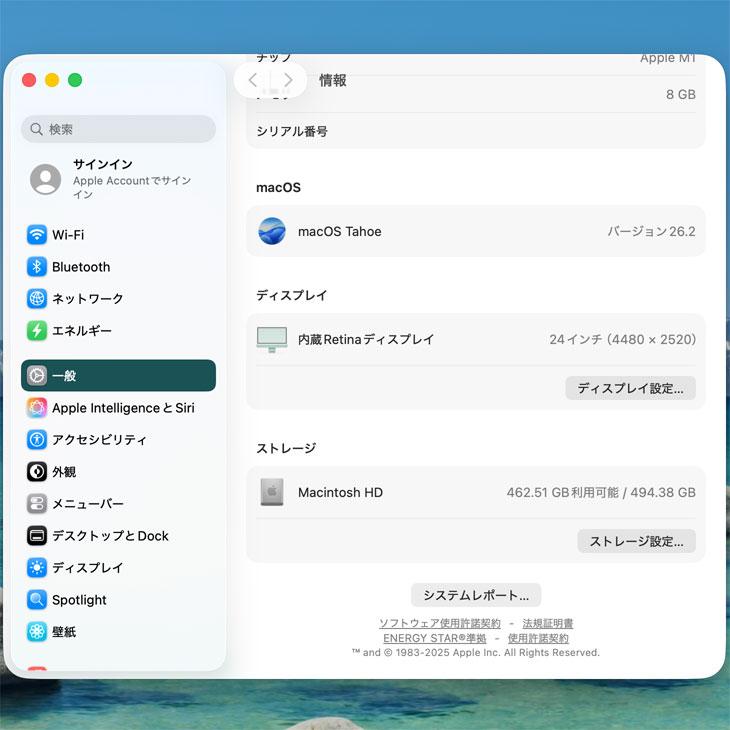Click the macOS Tahoe label
This screenshot has width=730, height=730.
pyautogui.click(x=339, y=231)
